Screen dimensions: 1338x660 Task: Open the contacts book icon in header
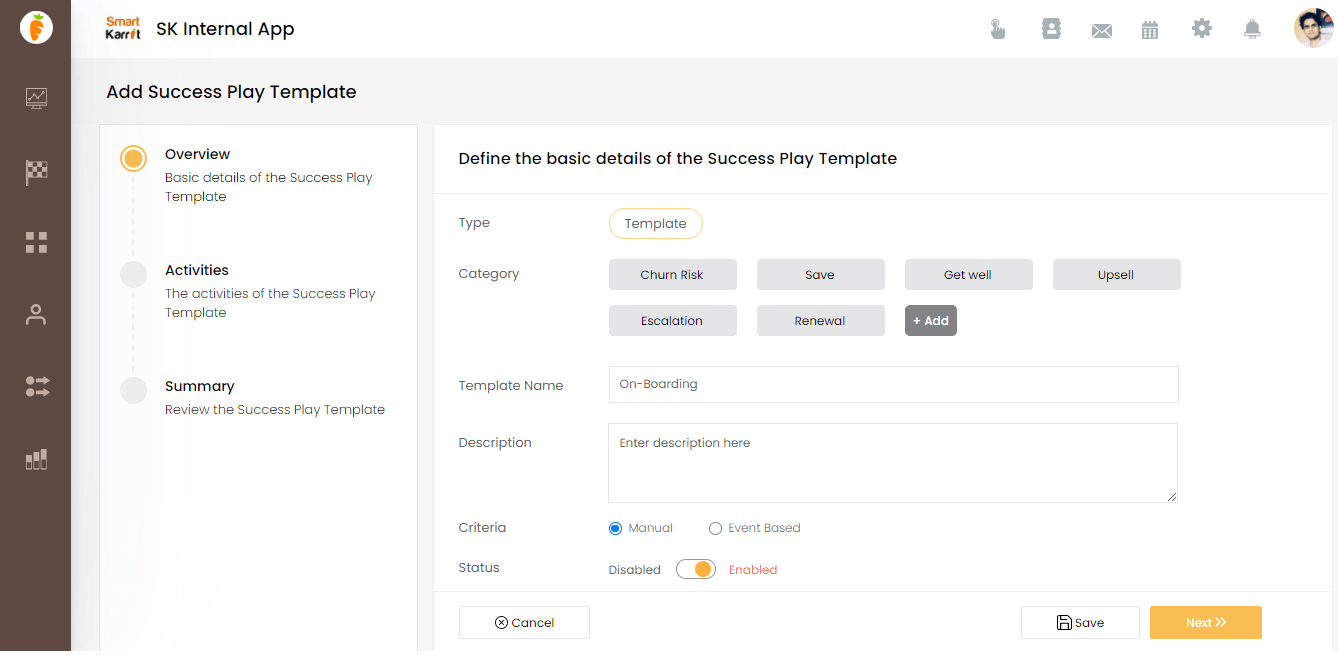click(1051, 29)
